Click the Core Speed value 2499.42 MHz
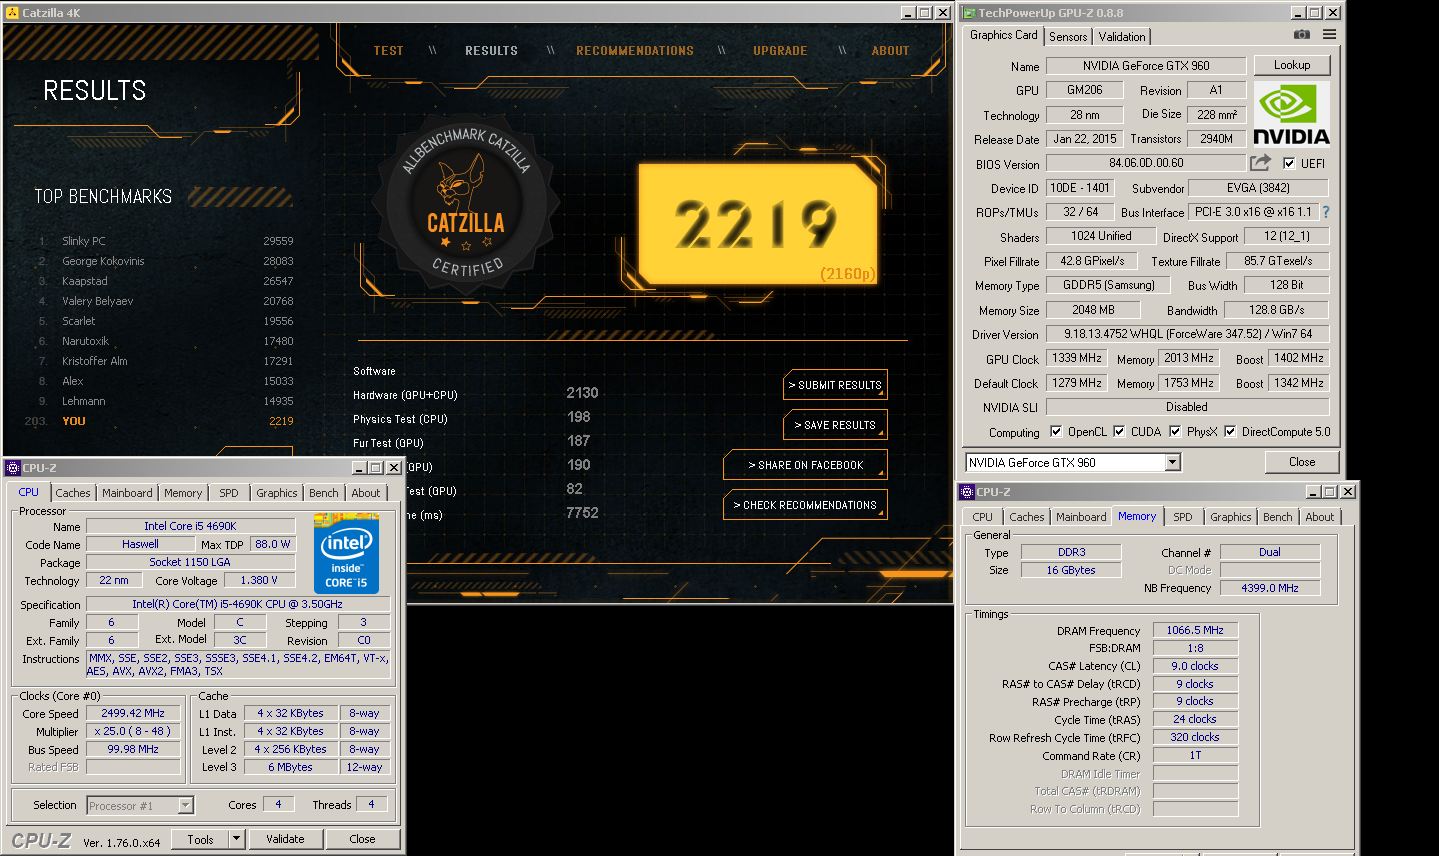 pos(133,714)
